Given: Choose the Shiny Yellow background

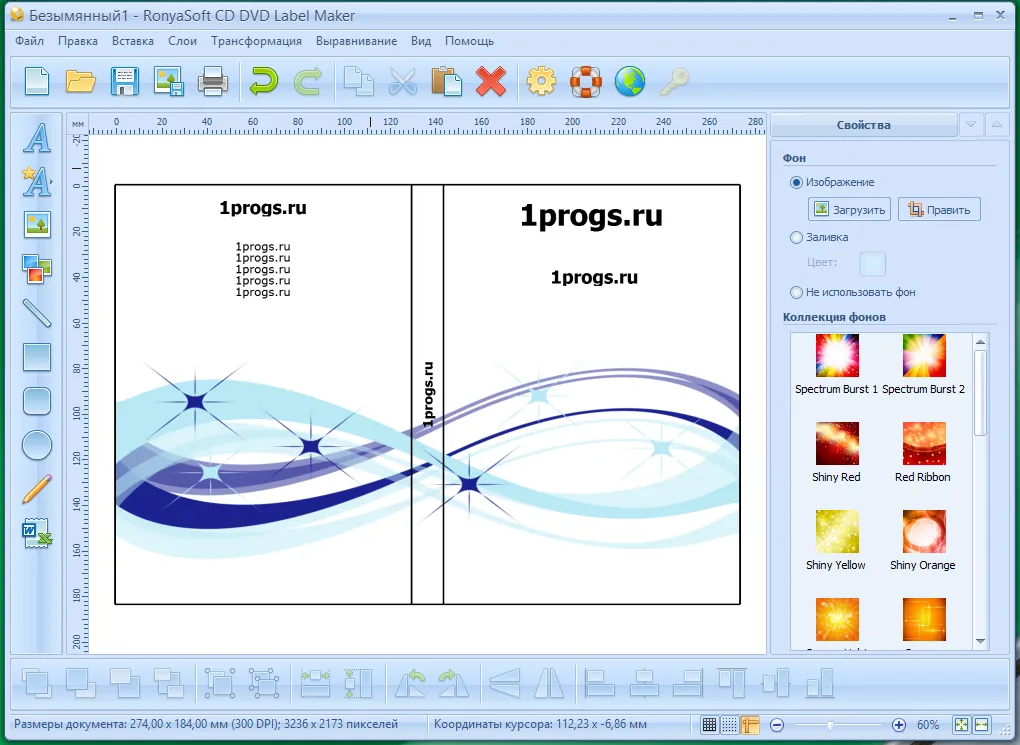Looking at the screenshot, I should (x=837, y=541).
